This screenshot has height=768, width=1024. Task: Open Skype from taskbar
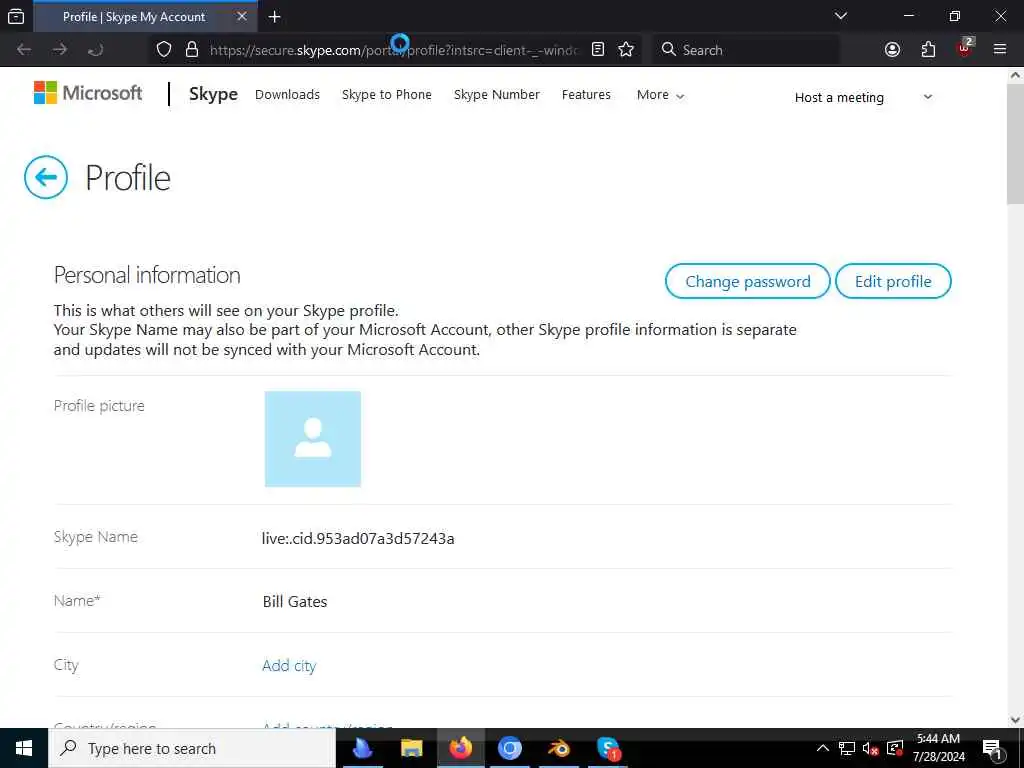(608, 748)
